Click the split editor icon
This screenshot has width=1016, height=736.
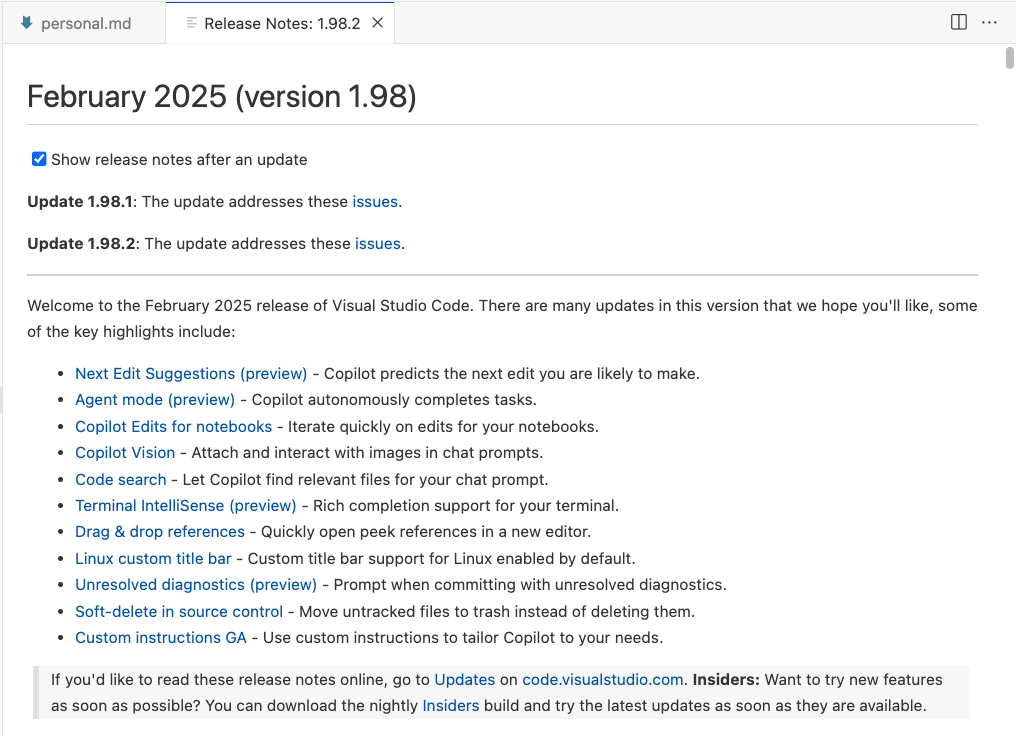tap(959, 22)
